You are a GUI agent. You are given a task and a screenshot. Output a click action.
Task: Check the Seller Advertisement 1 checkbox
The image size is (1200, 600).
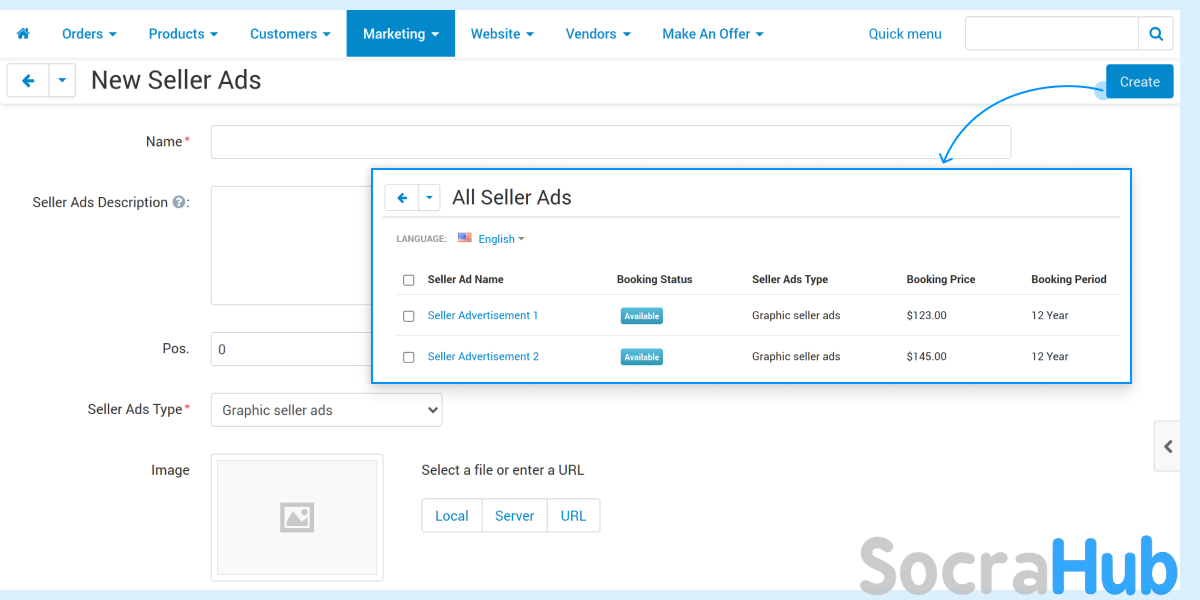pos(408,316)
